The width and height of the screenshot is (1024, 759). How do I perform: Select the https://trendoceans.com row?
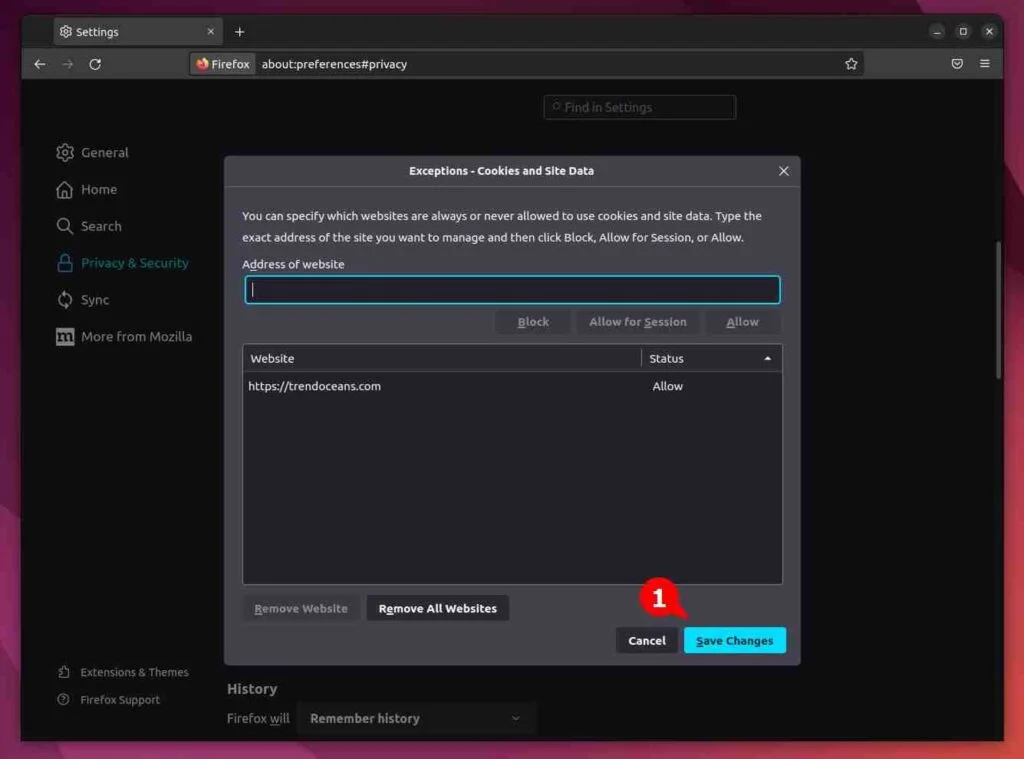(x=512, y=386)
